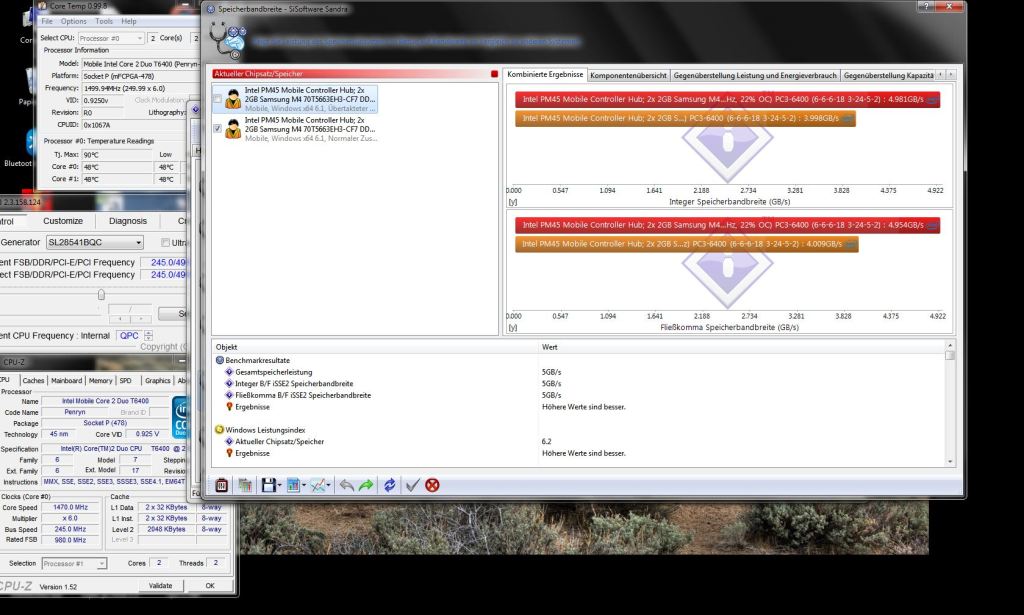Click the red stop square in Aktueller Chipsatz header
Viewport: 1024px width, 615px height.
[x=494, y=74]
